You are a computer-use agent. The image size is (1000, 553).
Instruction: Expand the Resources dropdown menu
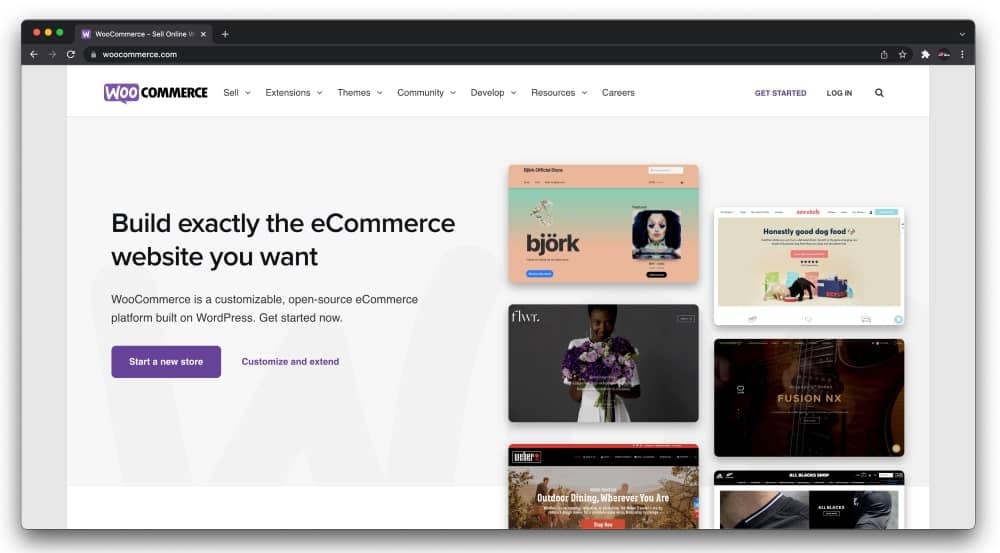tap(559, 93)
